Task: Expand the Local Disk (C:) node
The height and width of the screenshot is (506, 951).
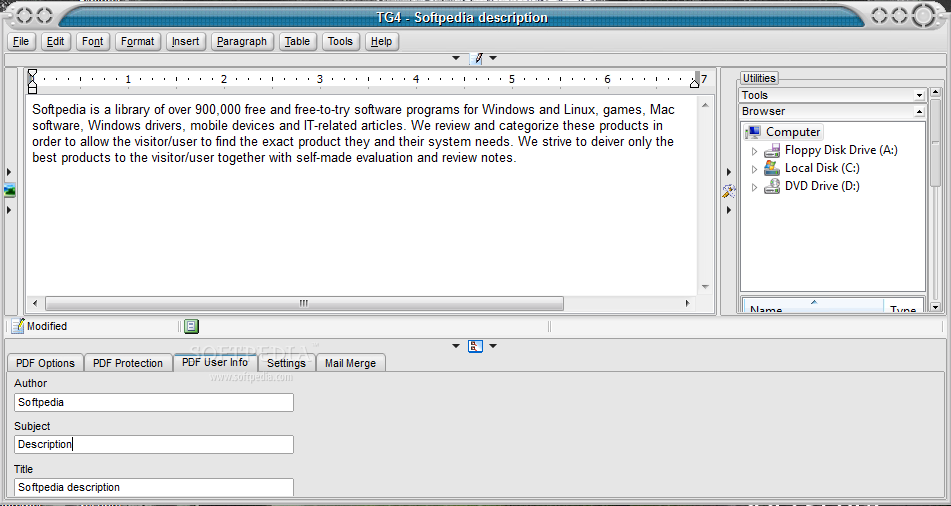Action: click(x=754, y=169)
